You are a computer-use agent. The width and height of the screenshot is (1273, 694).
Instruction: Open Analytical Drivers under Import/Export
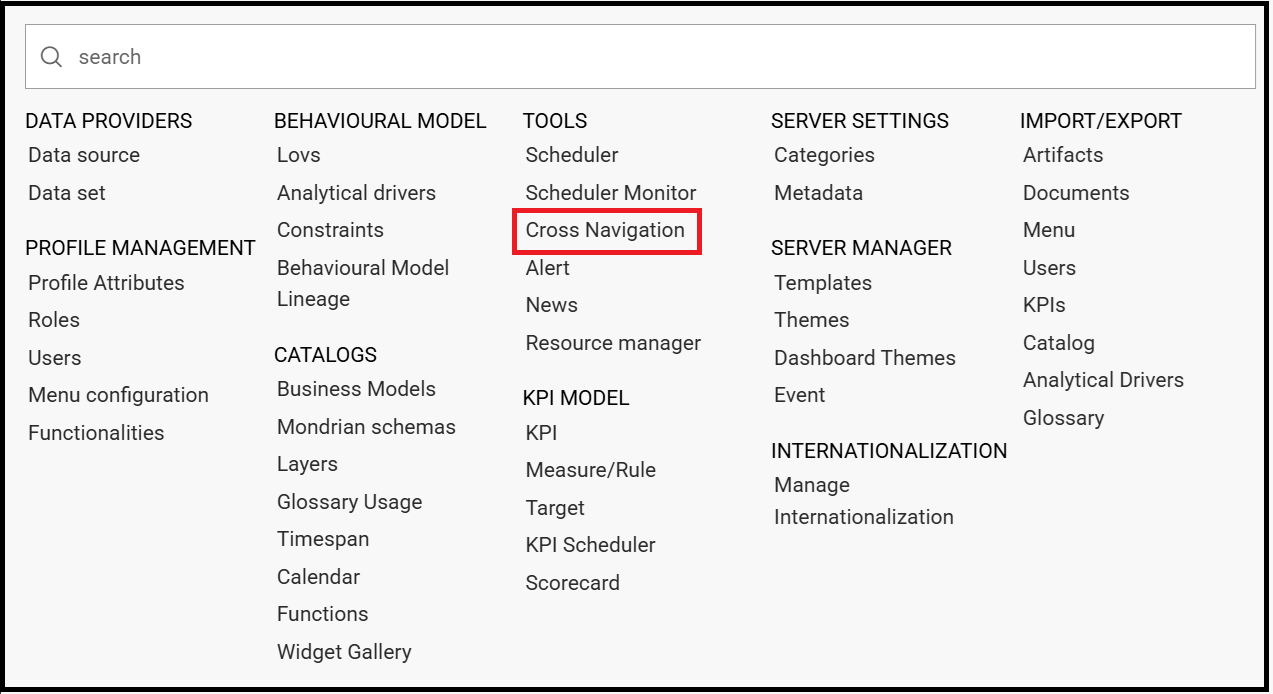1103,380
